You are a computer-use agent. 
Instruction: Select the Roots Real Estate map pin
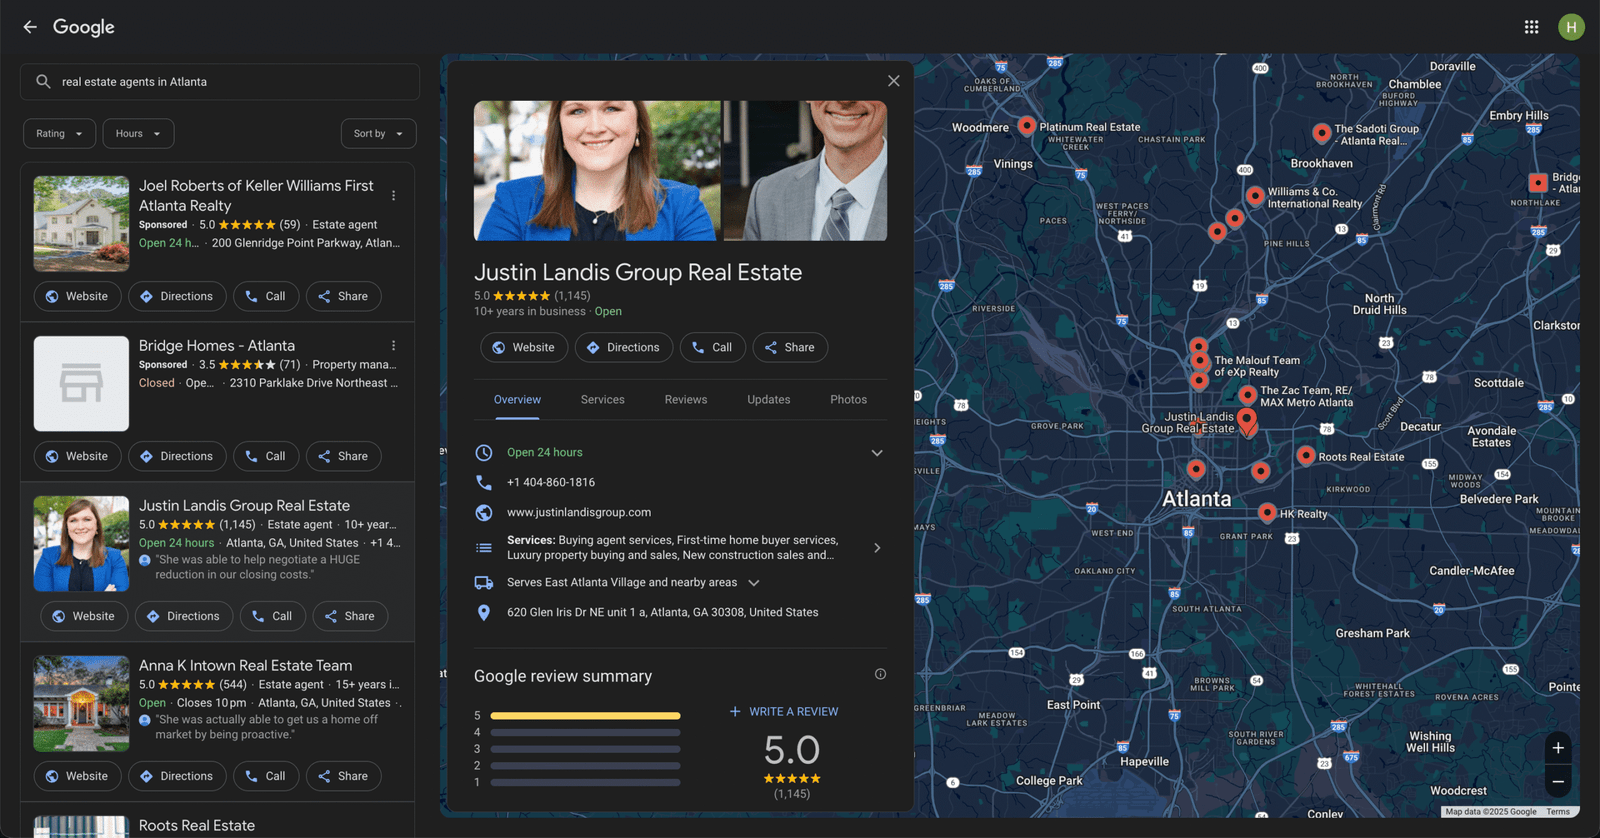pyautogui.click(x=1305, y=456)
